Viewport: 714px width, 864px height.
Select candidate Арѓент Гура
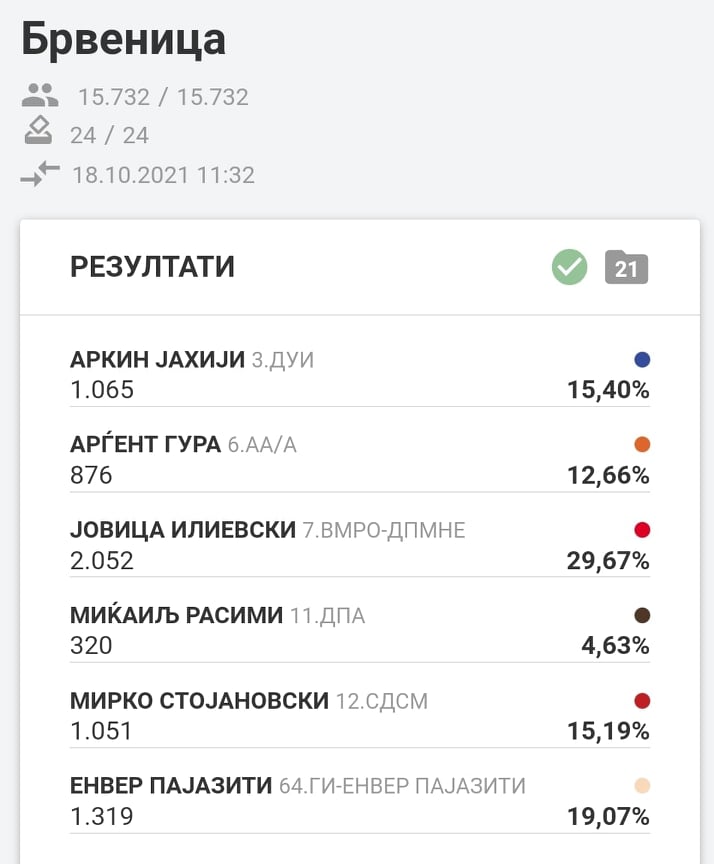click(x=146, y=445)
